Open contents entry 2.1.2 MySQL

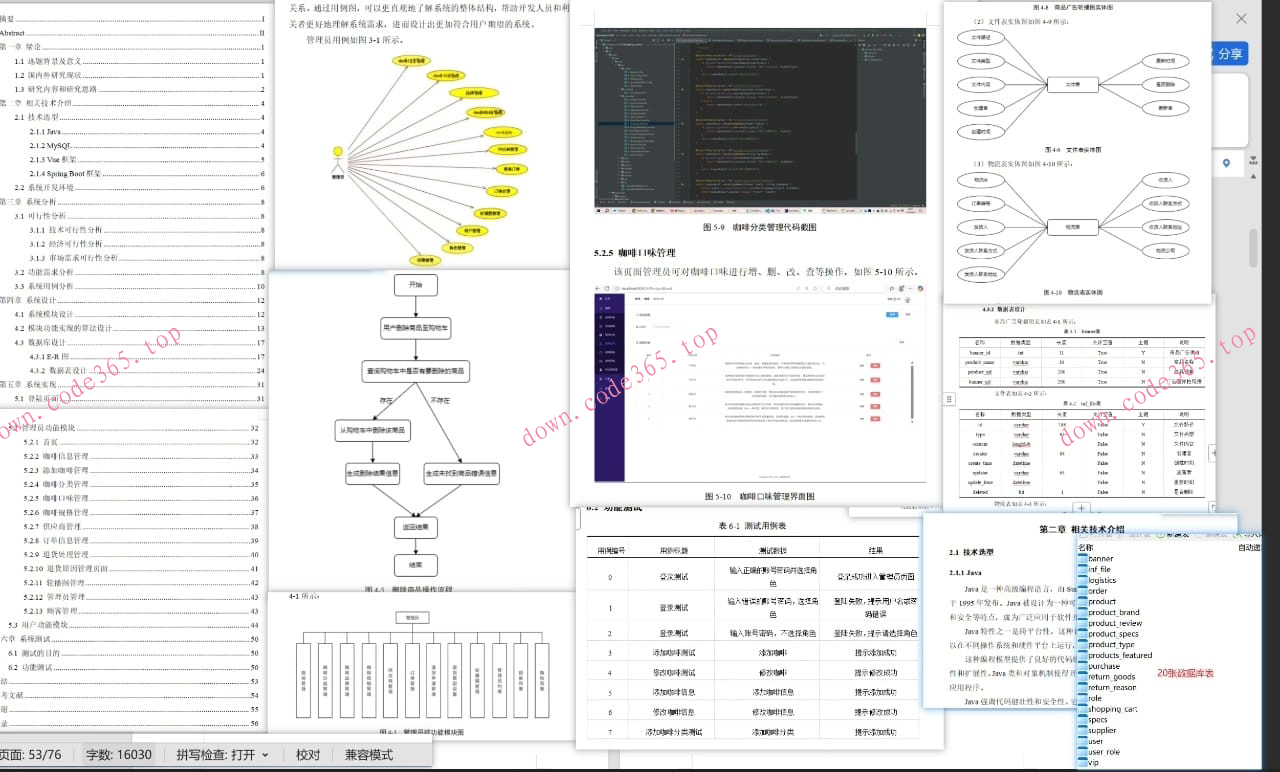point(147,146)
